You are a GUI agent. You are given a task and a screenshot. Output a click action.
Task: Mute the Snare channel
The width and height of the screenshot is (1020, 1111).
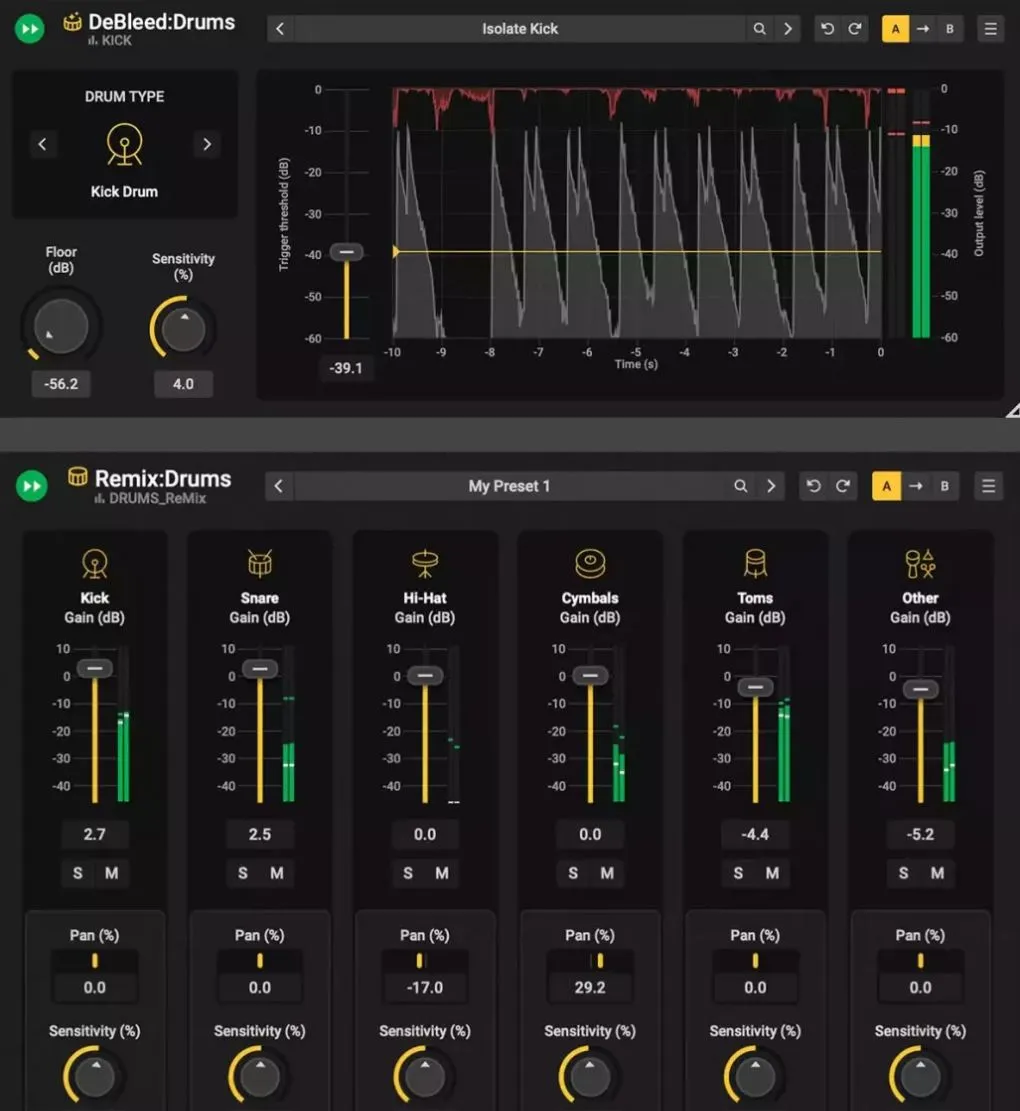pyautogui.click(x=277, y=873)
